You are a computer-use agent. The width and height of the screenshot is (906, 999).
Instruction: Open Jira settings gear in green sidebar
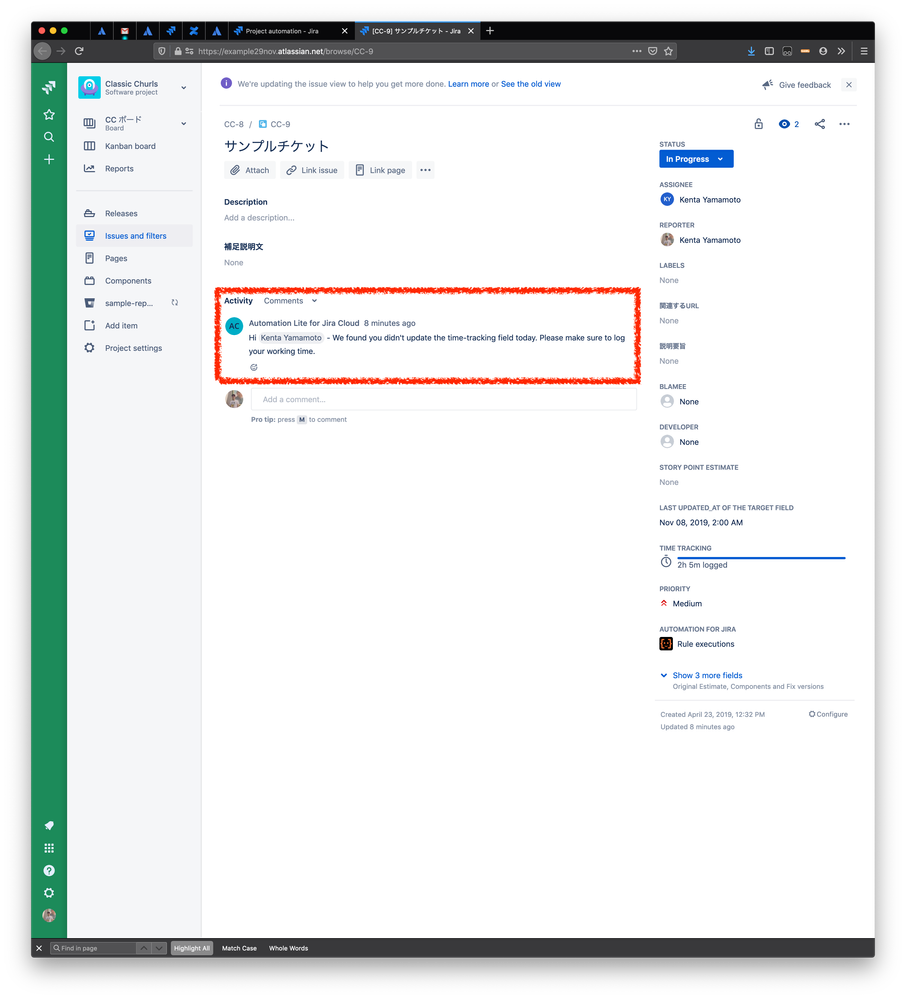pos(48,893)
